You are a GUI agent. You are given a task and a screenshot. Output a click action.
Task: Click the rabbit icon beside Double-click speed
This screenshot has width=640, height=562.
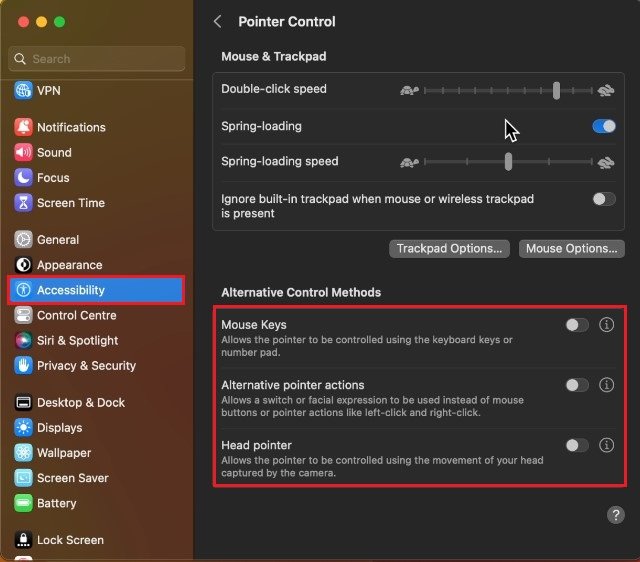(x=606, y=90)
